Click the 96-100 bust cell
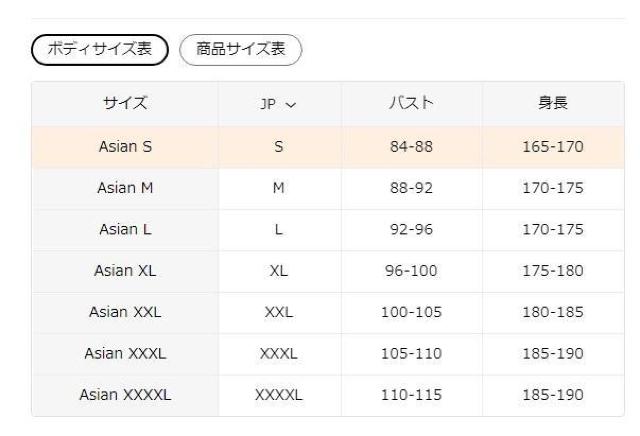This screenshot has width=640, height=436. 411,271
